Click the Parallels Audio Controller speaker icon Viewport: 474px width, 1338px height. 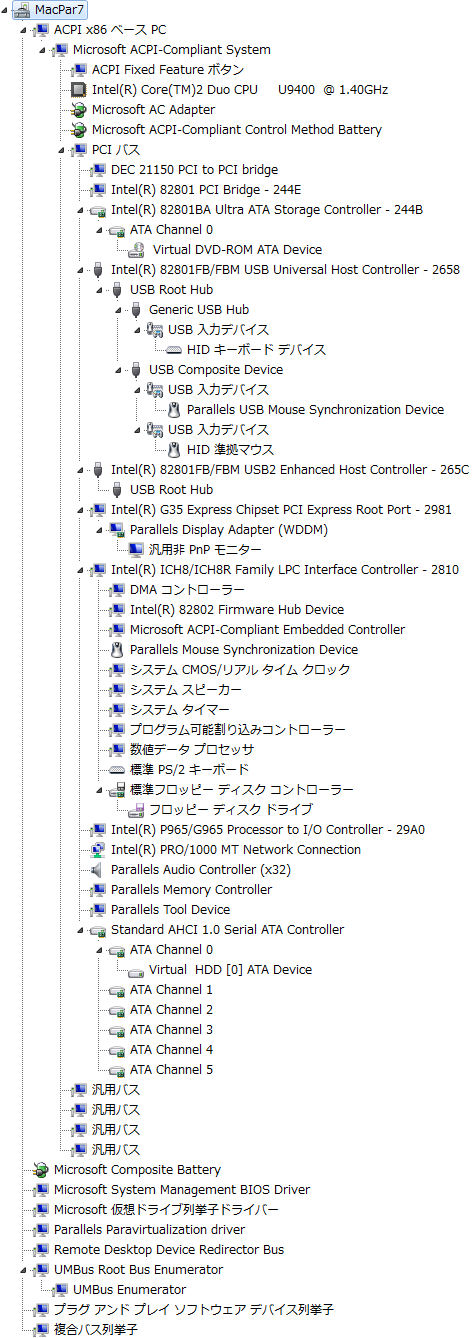(x=98, y=870)
